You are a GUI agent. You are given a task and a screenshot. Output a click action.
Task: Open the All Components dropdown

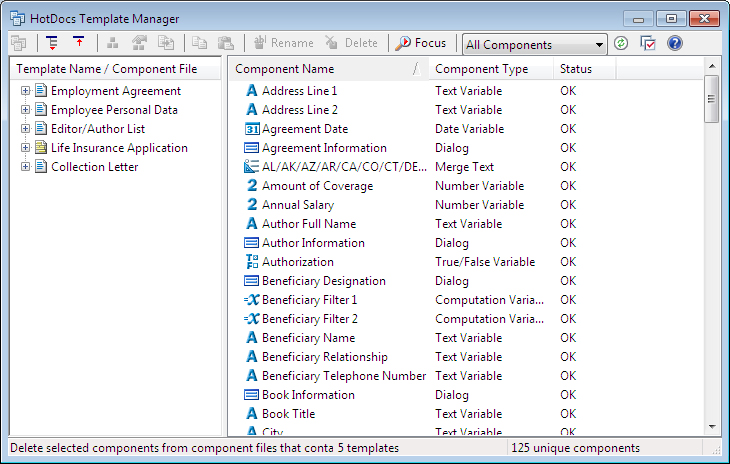pyautogui.click(x=534, y=45)
